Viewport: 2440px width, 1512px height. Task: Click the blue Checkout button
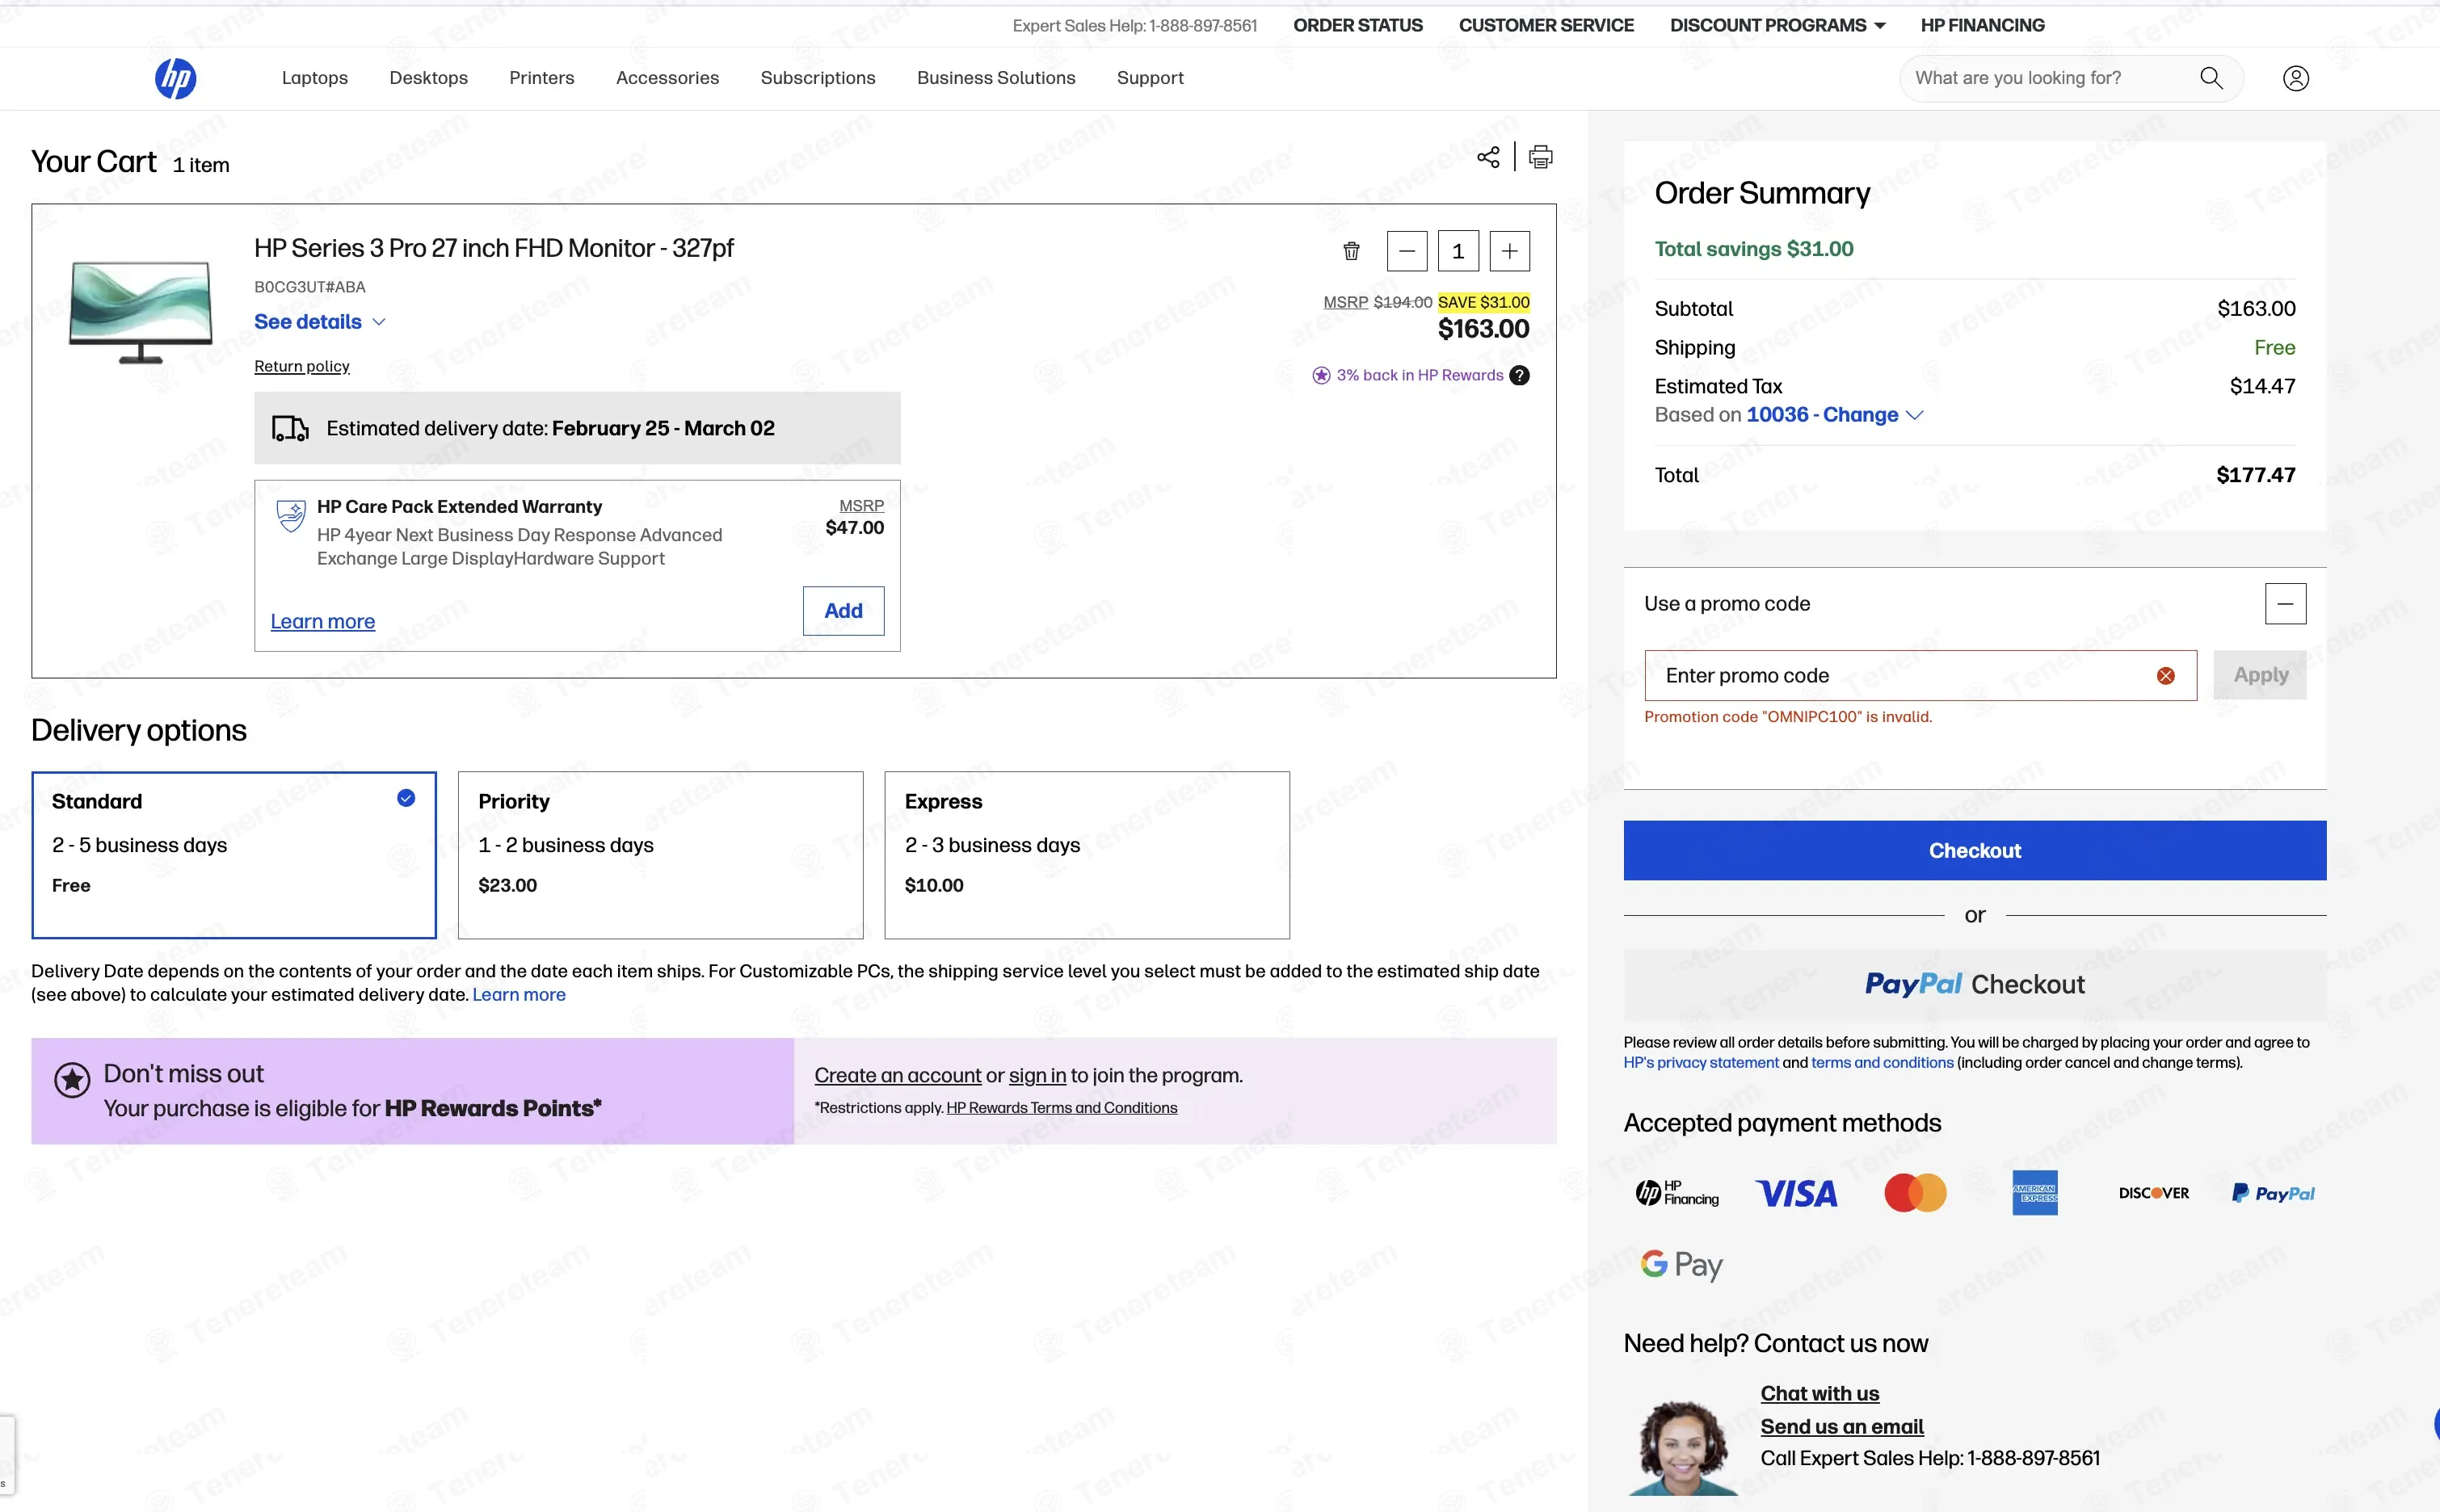[1974, 850]
